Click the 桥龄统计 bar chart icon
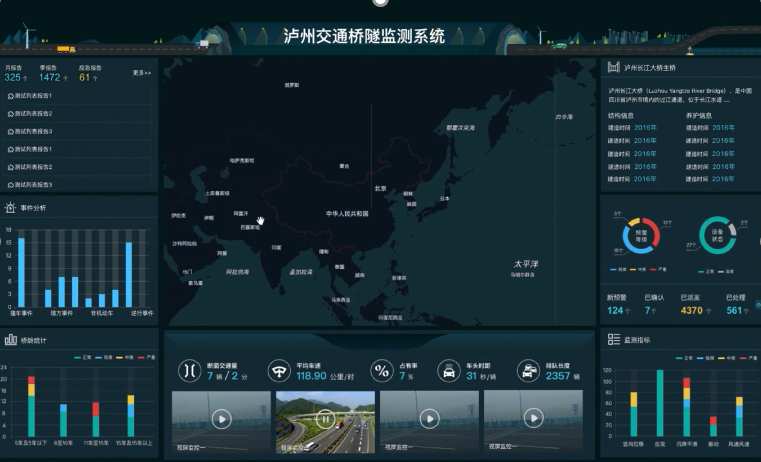The image size is (761, 462). click(10, 340)
